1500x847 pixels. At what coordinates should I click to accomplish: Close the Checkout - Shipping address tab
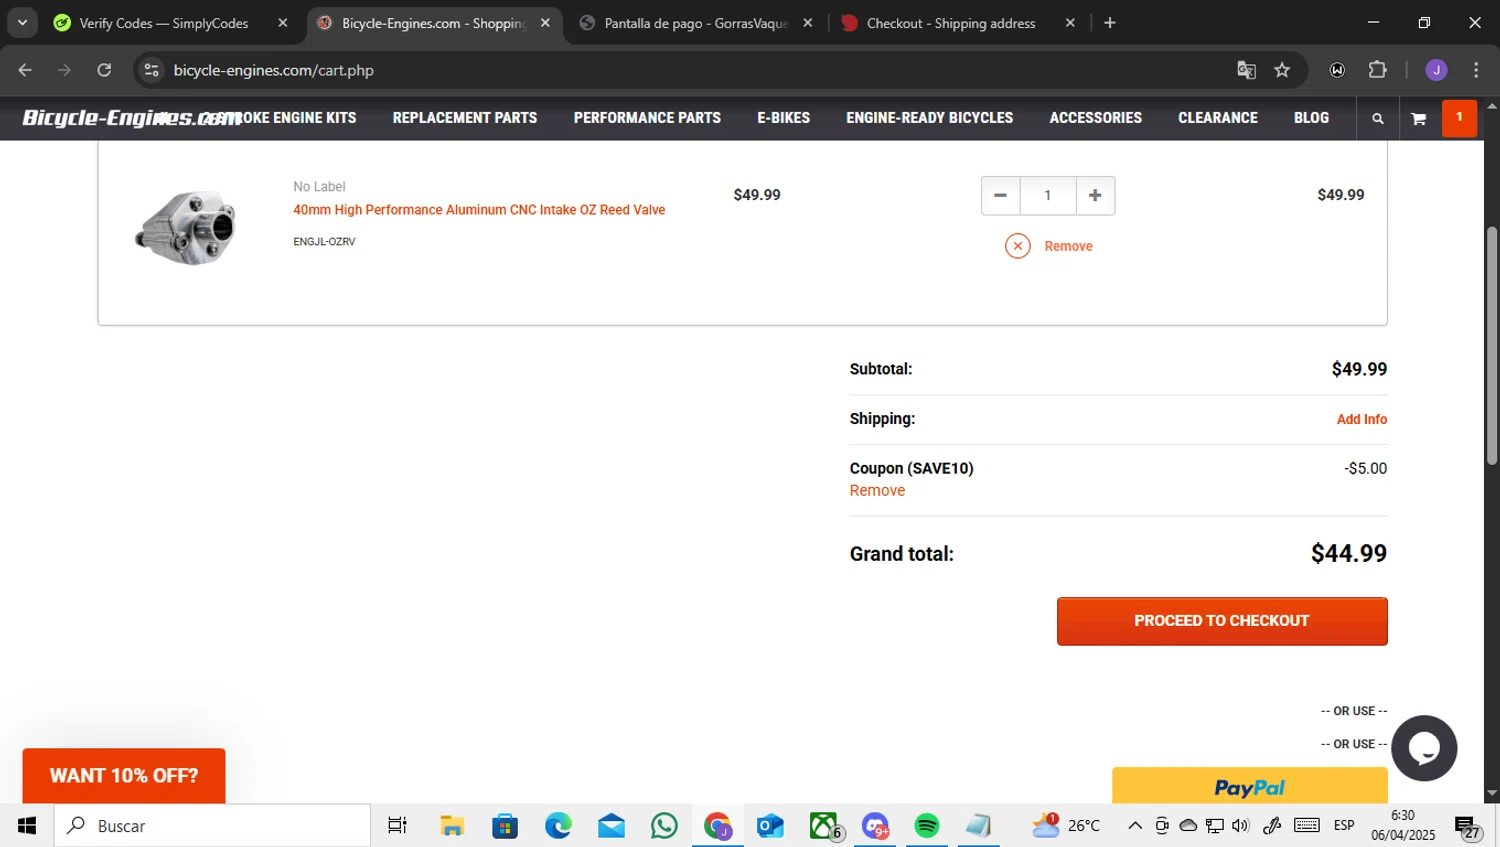(1070, 23)
